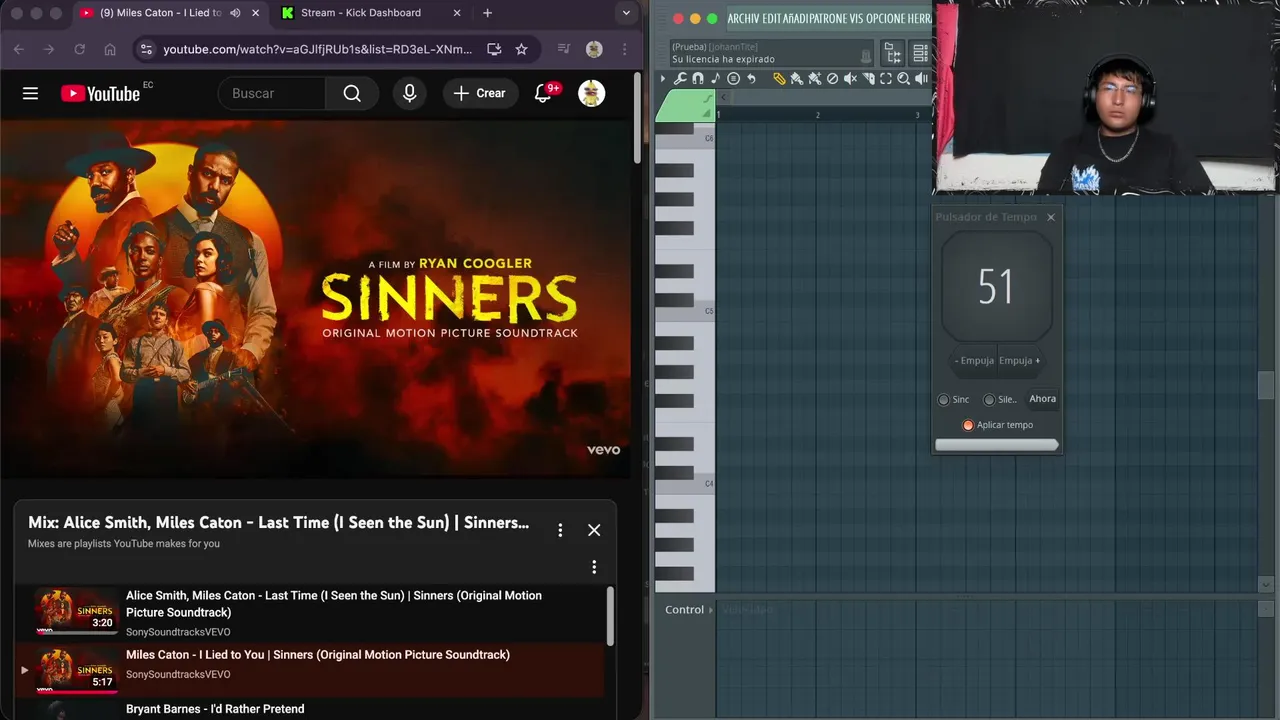Select the paint brush tool
This screenshot has width=1280, height=720.
[797, 78]
